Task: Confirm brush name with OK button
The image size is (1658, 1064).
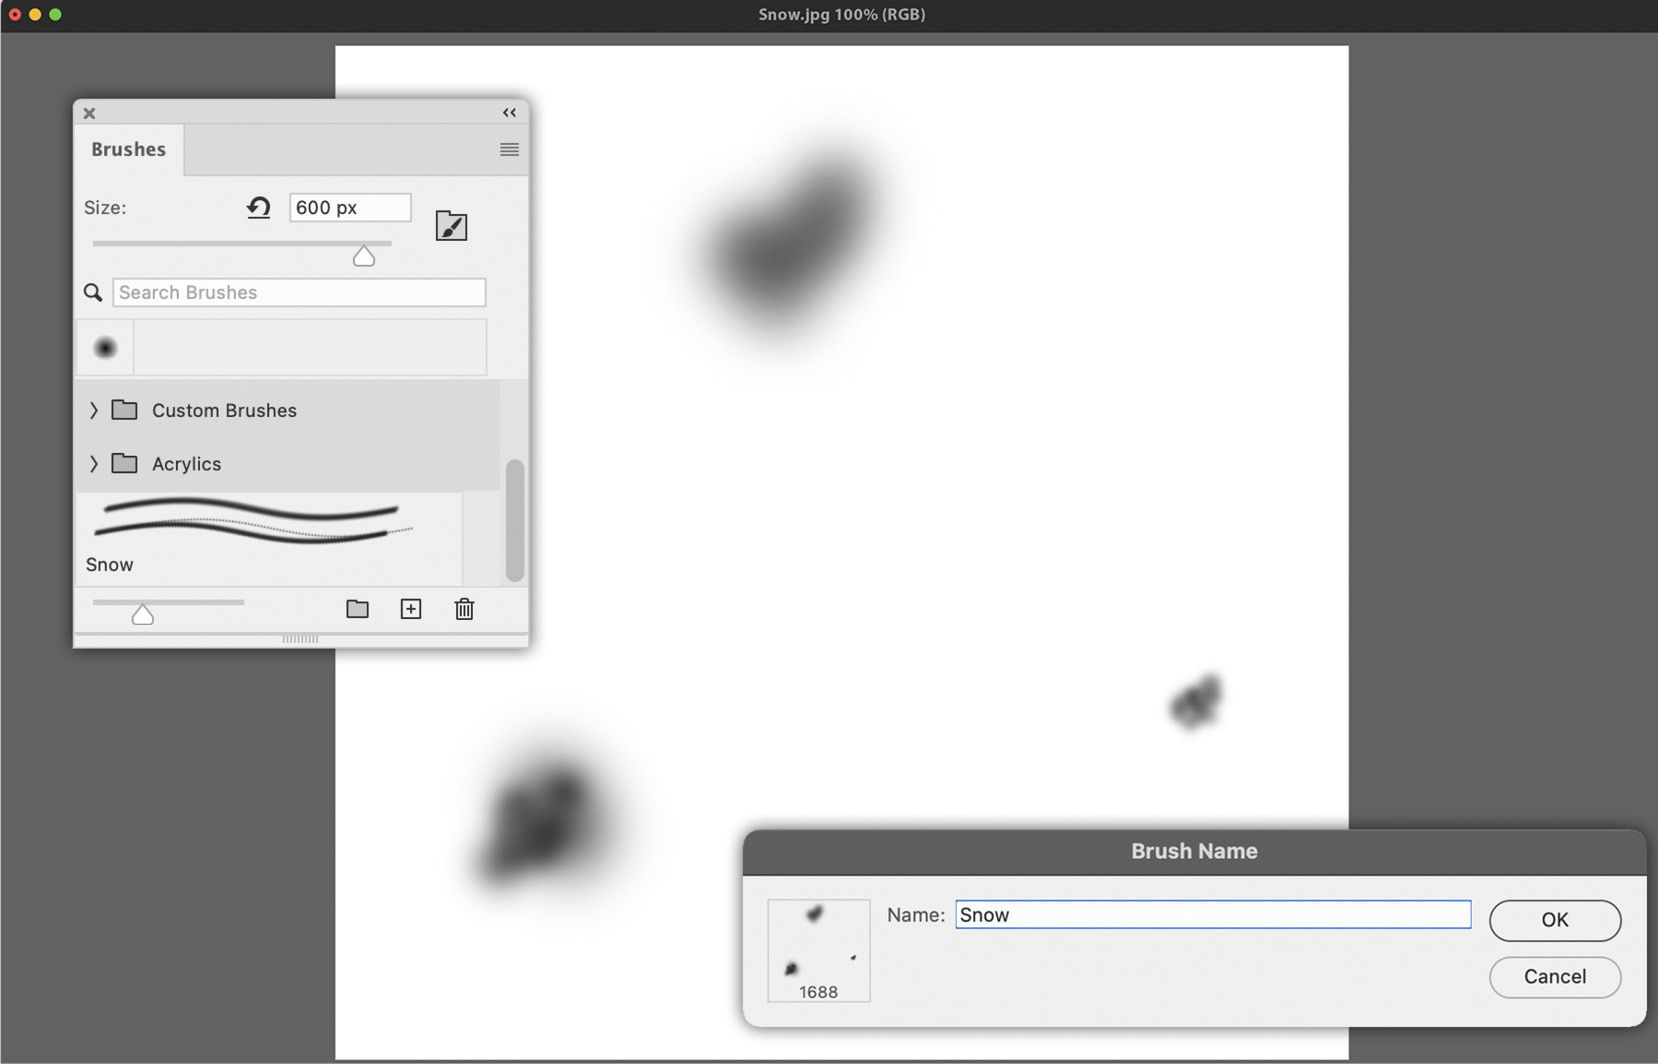Action: (1555, 920)
